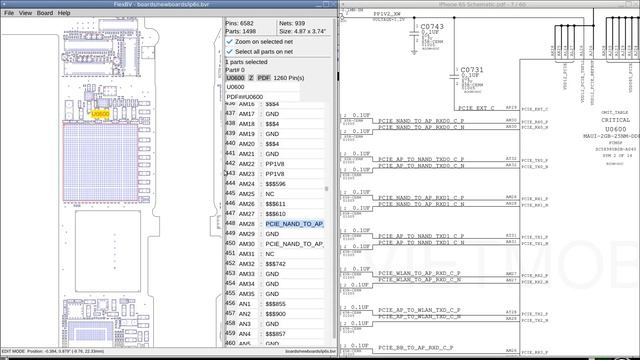
Task: Select the $$$855 net on pin AN1
Action: (x=276, y=304)
